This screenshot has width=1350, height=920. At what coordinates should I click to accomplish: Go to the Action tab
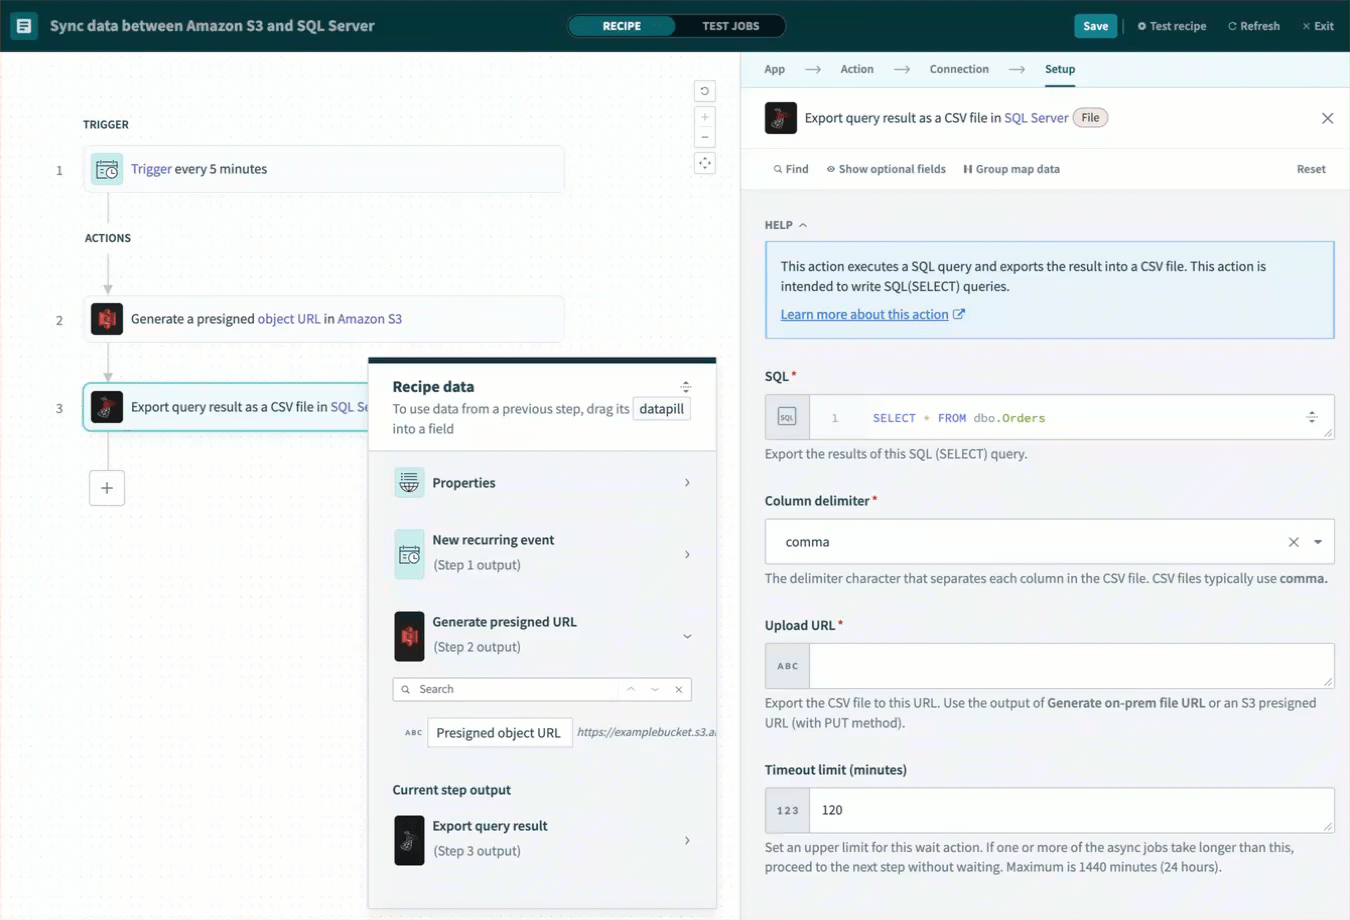[x=856, y=69]
